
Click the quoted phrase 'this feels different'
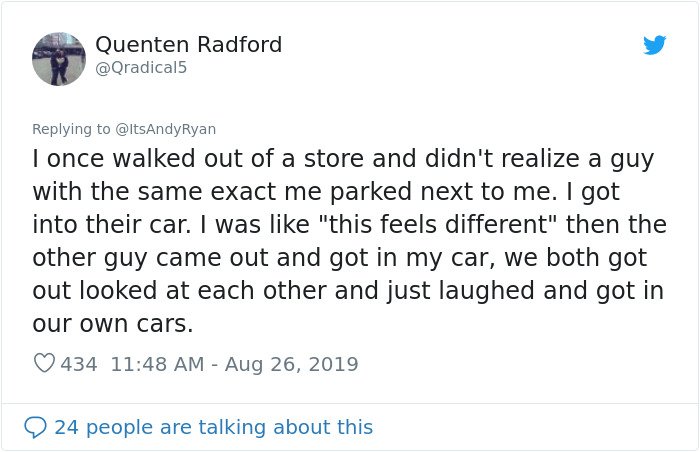[438, 224]
